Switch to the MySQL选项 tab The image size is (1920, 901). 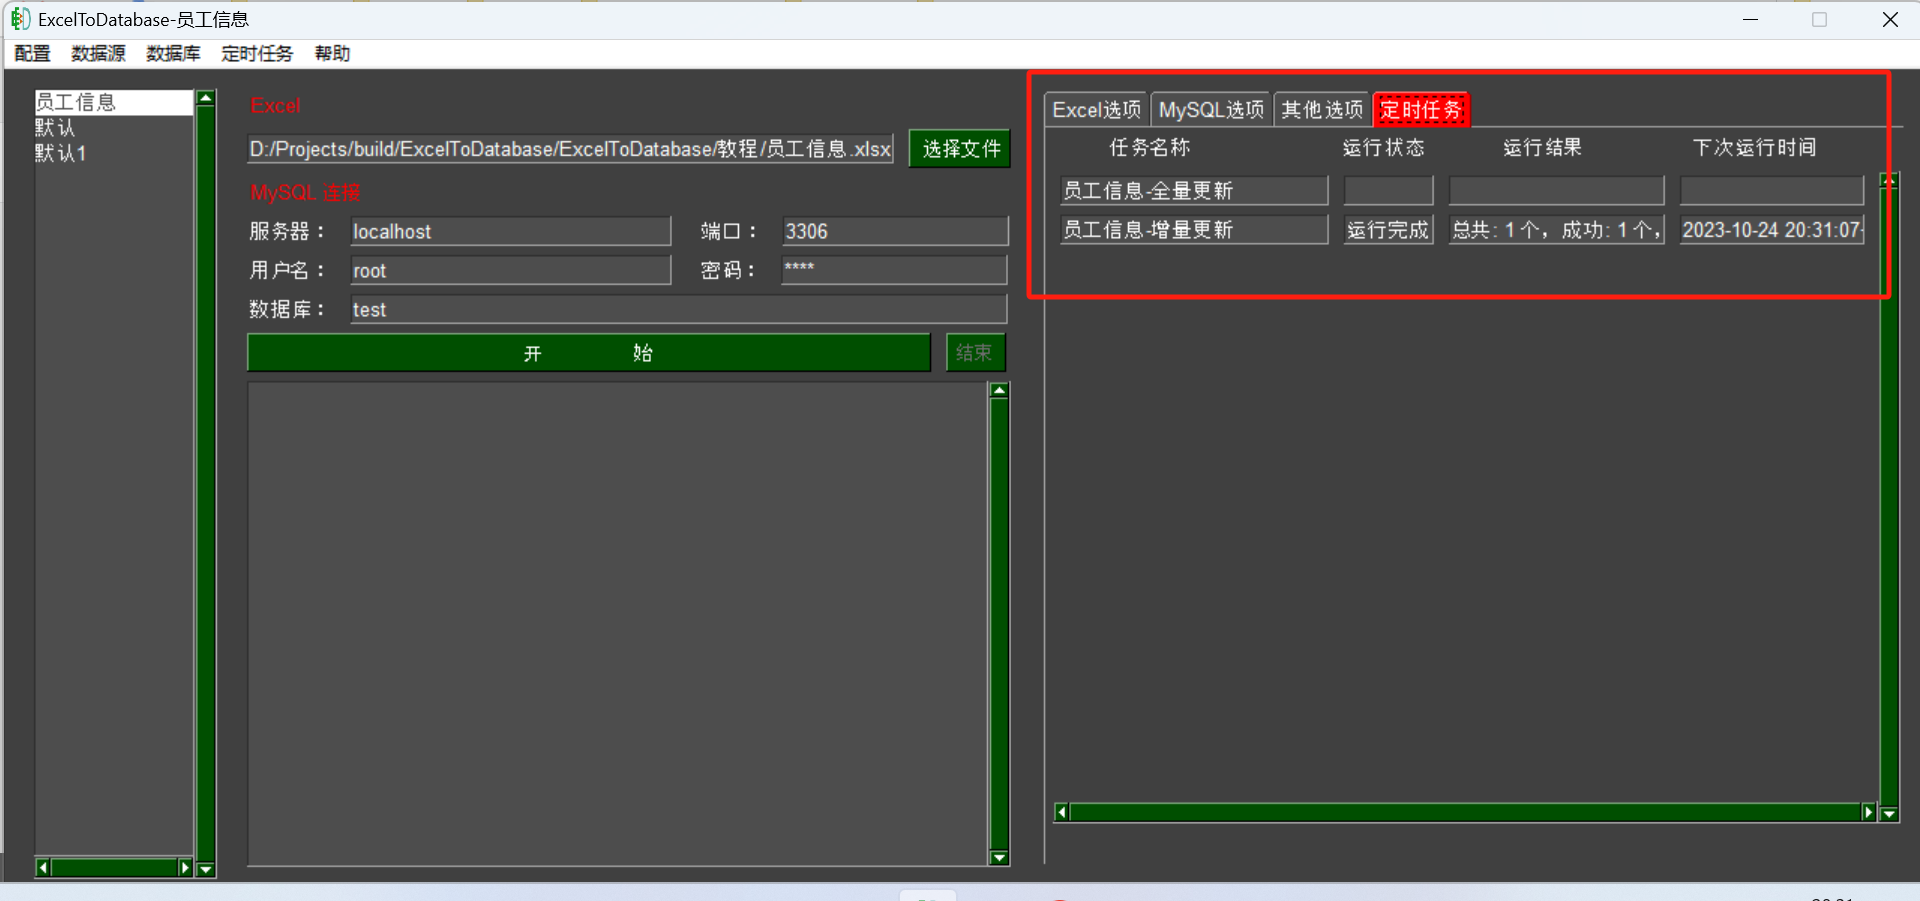coord(1210,109)
